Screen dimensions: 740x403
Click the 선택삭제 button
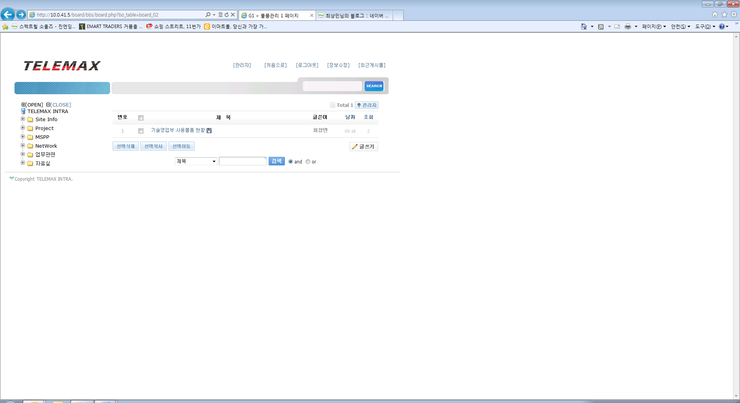[126, 146]
